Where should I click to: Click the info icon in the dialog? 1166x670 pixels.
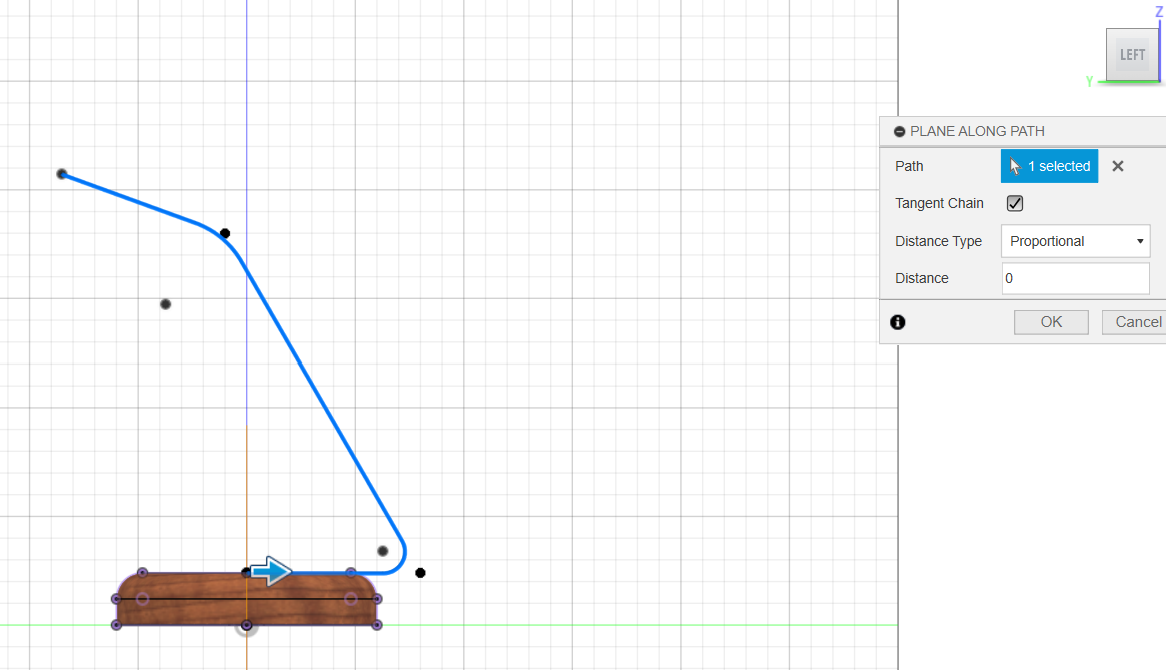pyautogui.click(x=898, y=322)
